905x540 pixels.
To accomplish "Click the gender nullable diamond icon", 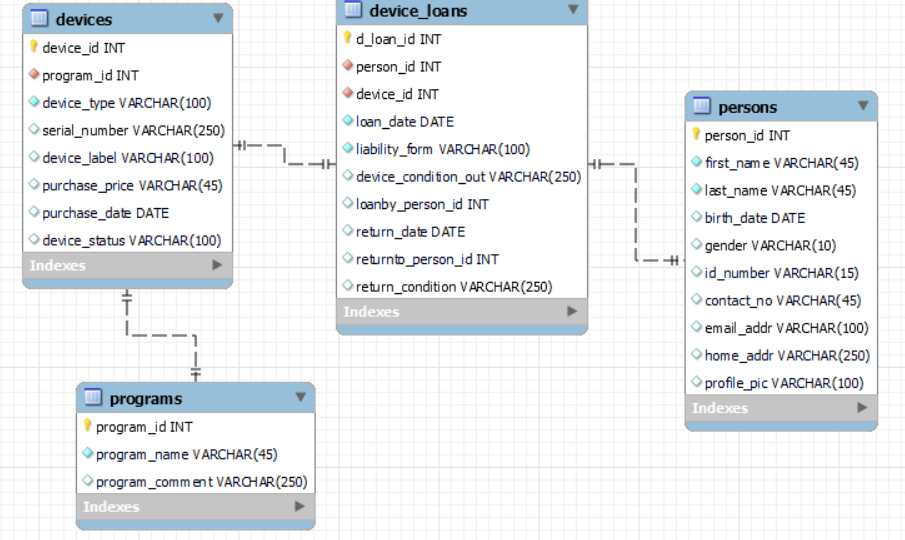I will pos(697,244).
